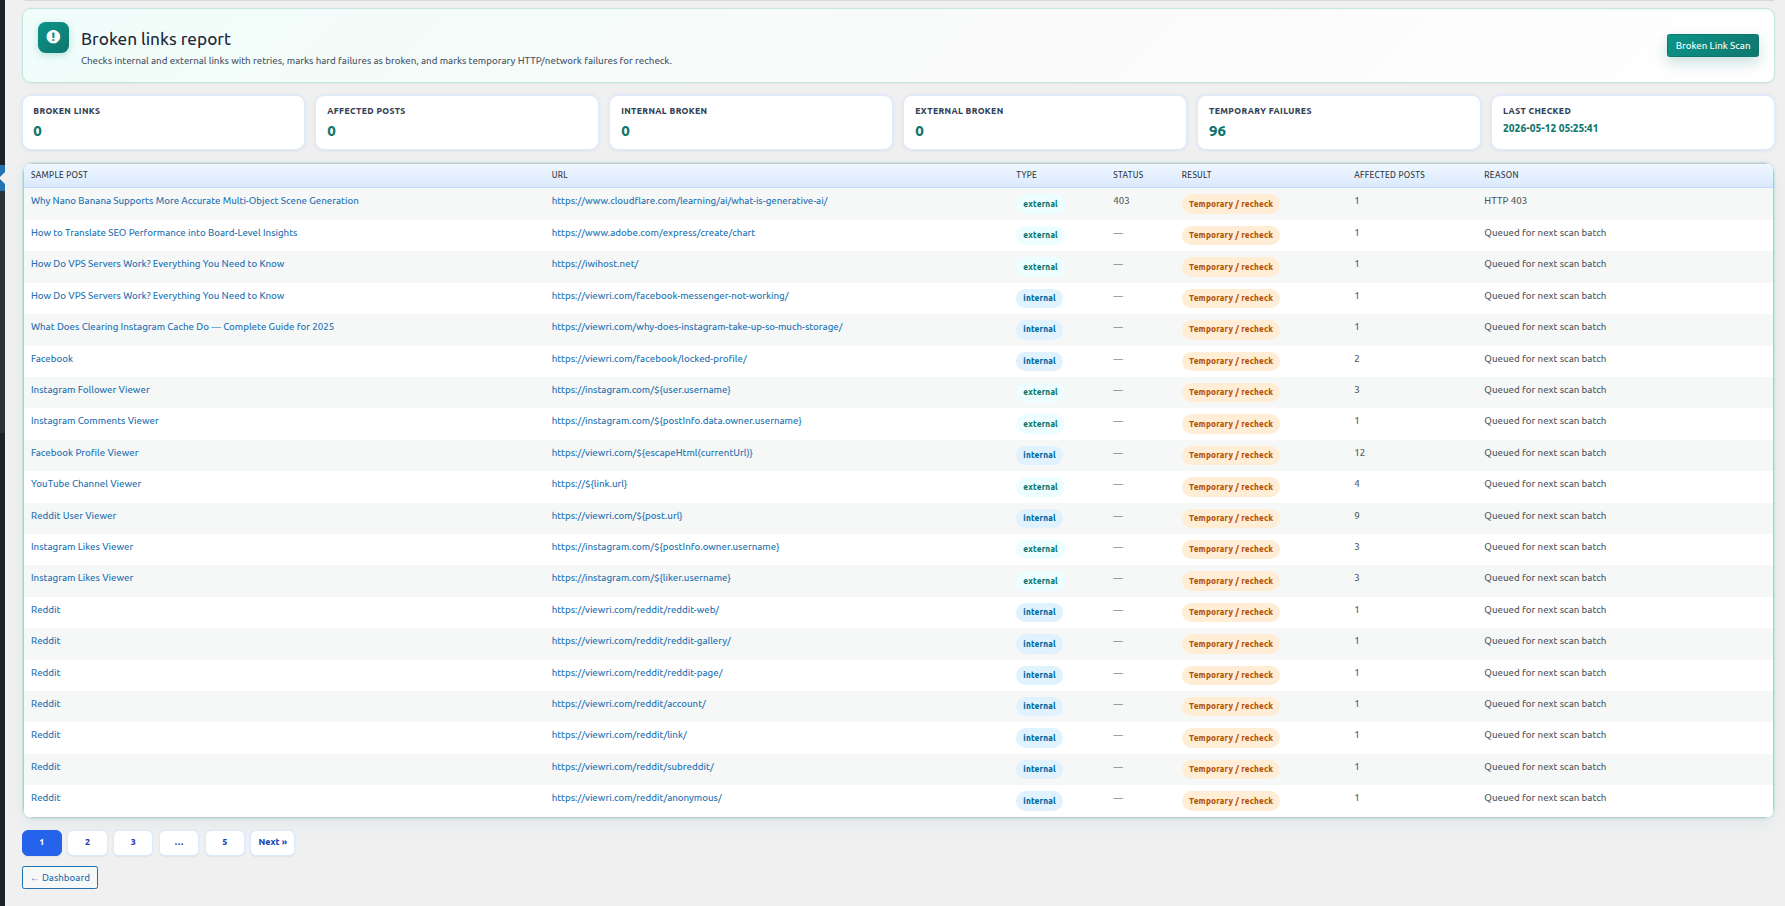Open postInfo.data.owner.username URL

(676, 421)
